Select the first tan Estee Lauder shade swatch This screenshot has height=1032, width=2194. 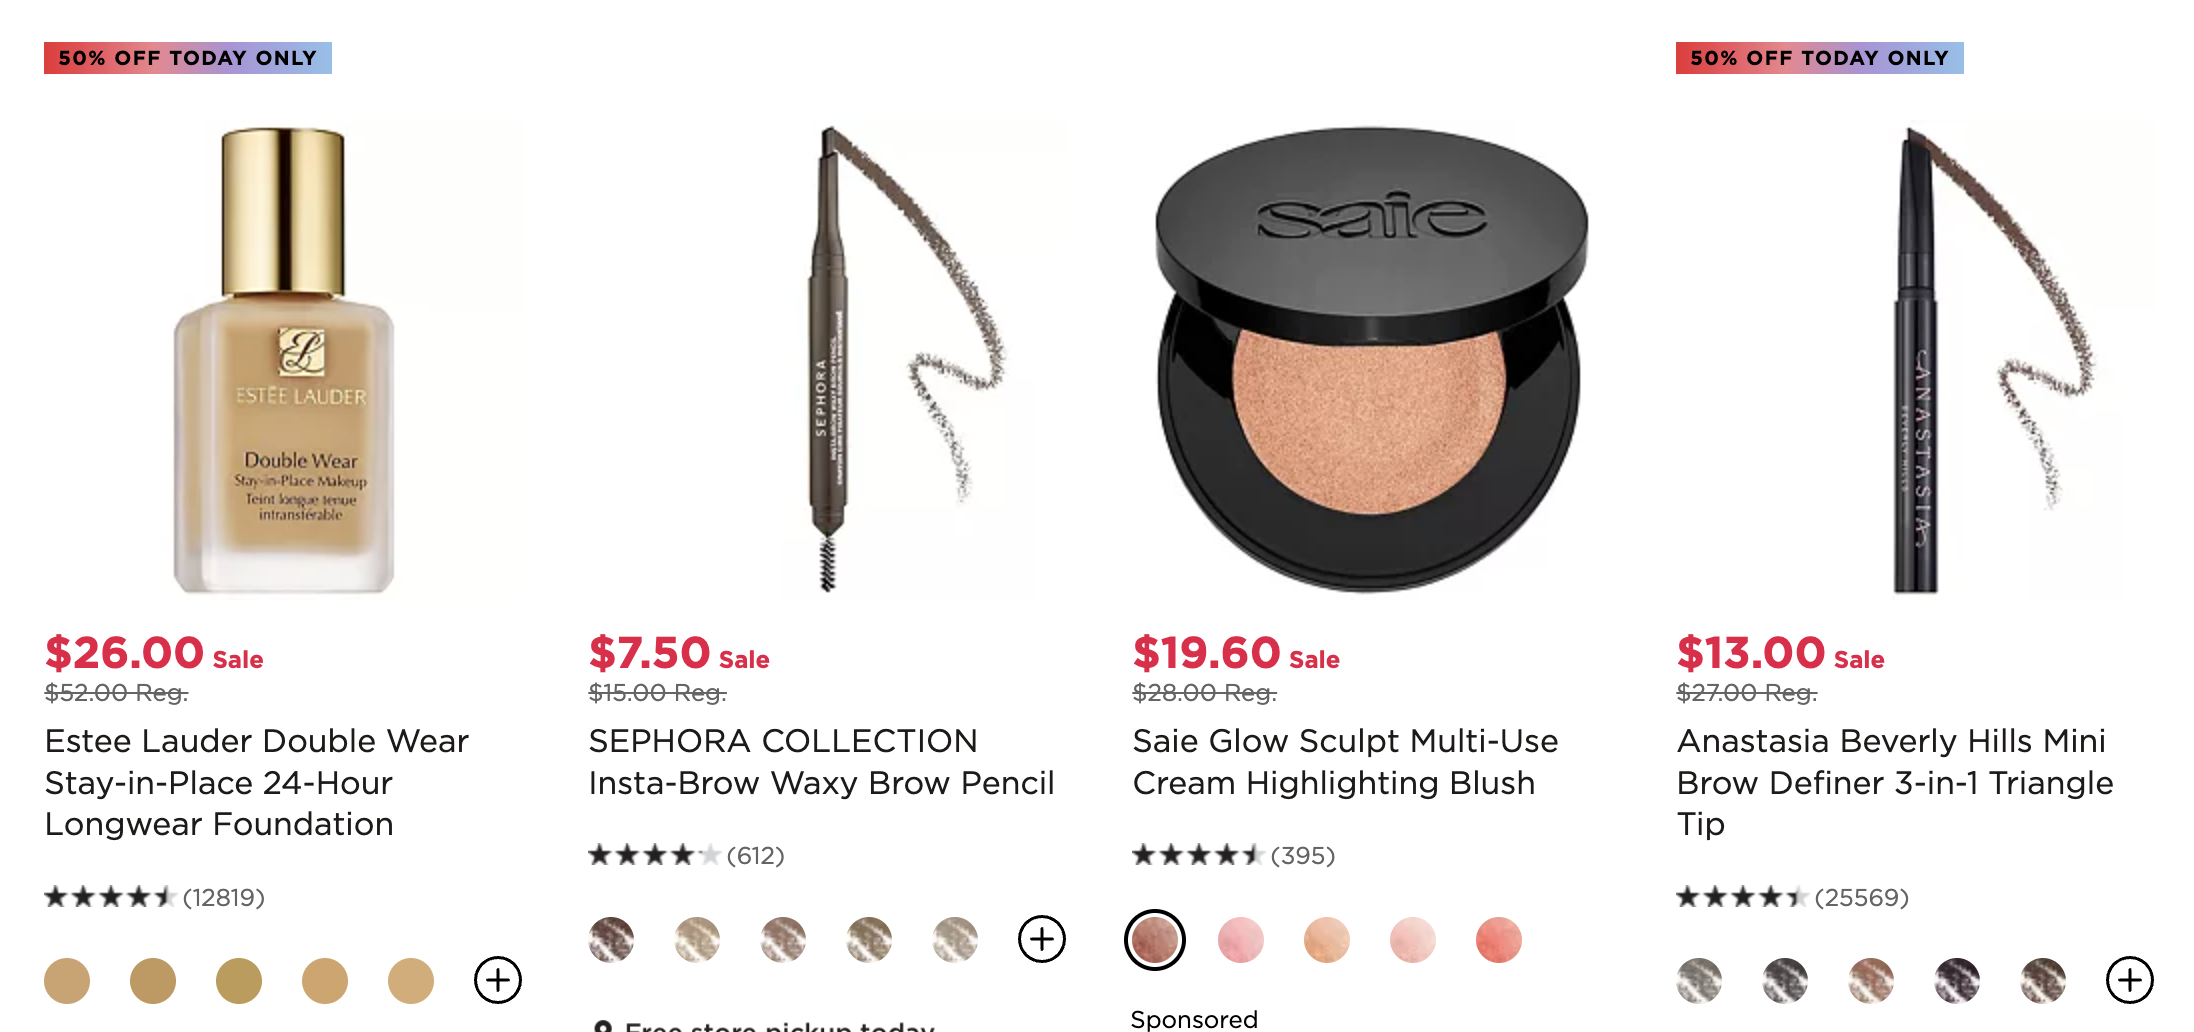[67, 980]
